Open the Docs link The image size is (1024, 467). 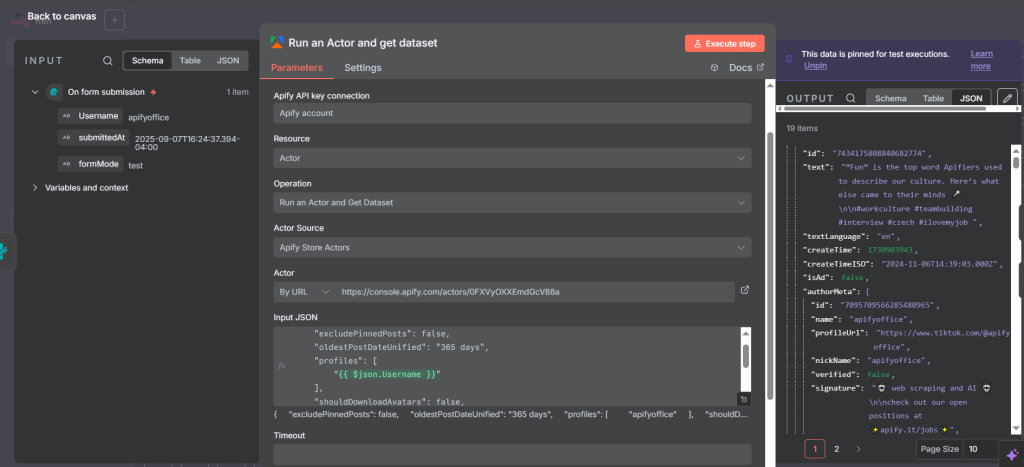pos(746,68)
